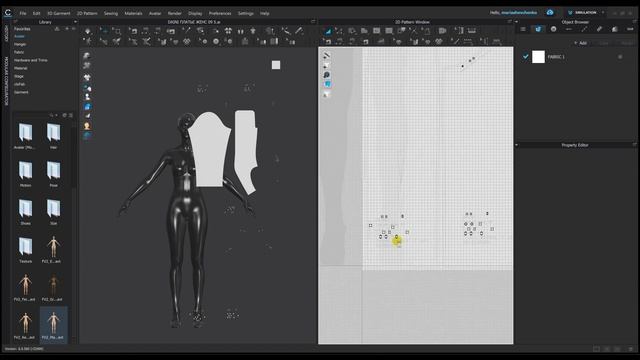This screenshot has width=640, height=360.
Task: Open the Topstitch icon tab in Object Browser
Action: click(584, 29)
